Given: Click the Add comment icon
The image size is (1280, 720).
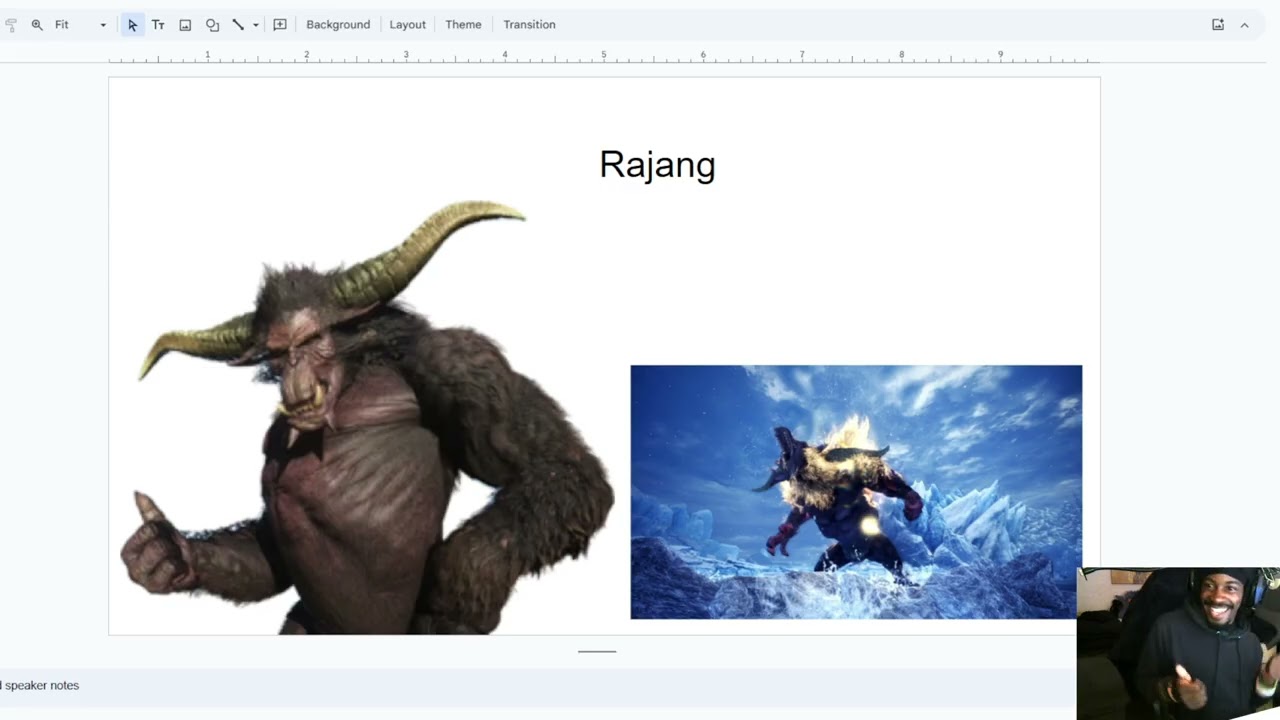Looking at the screenshot, I should [280, 25].
